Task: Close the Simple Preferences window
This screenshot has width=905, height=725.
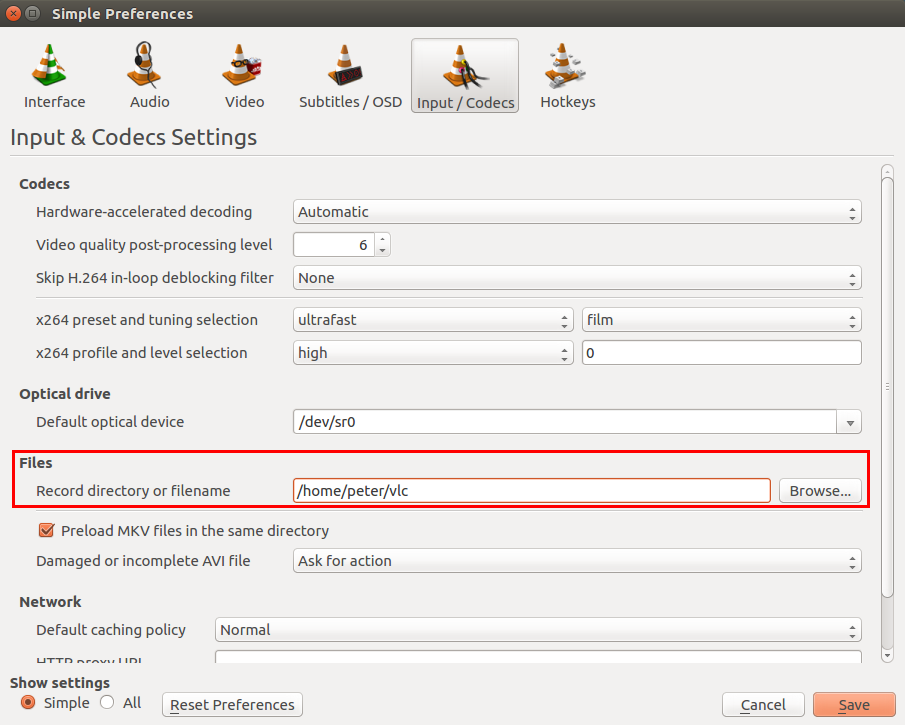Action: click(14, 13)
